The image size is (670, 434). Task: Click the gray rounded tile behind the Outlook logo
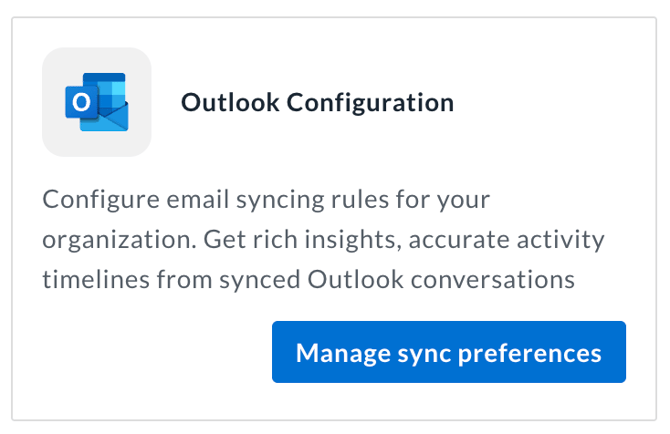tap(97, 102)
